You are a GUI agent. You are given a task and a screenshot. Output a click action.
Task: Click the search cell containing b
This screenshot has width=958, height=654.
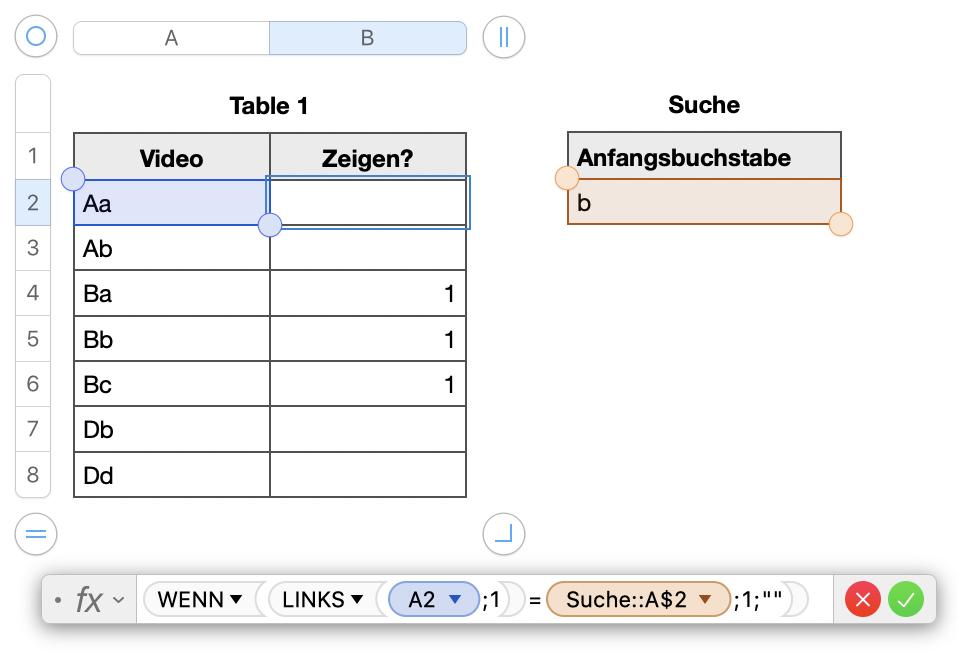[x=704, y=203]
